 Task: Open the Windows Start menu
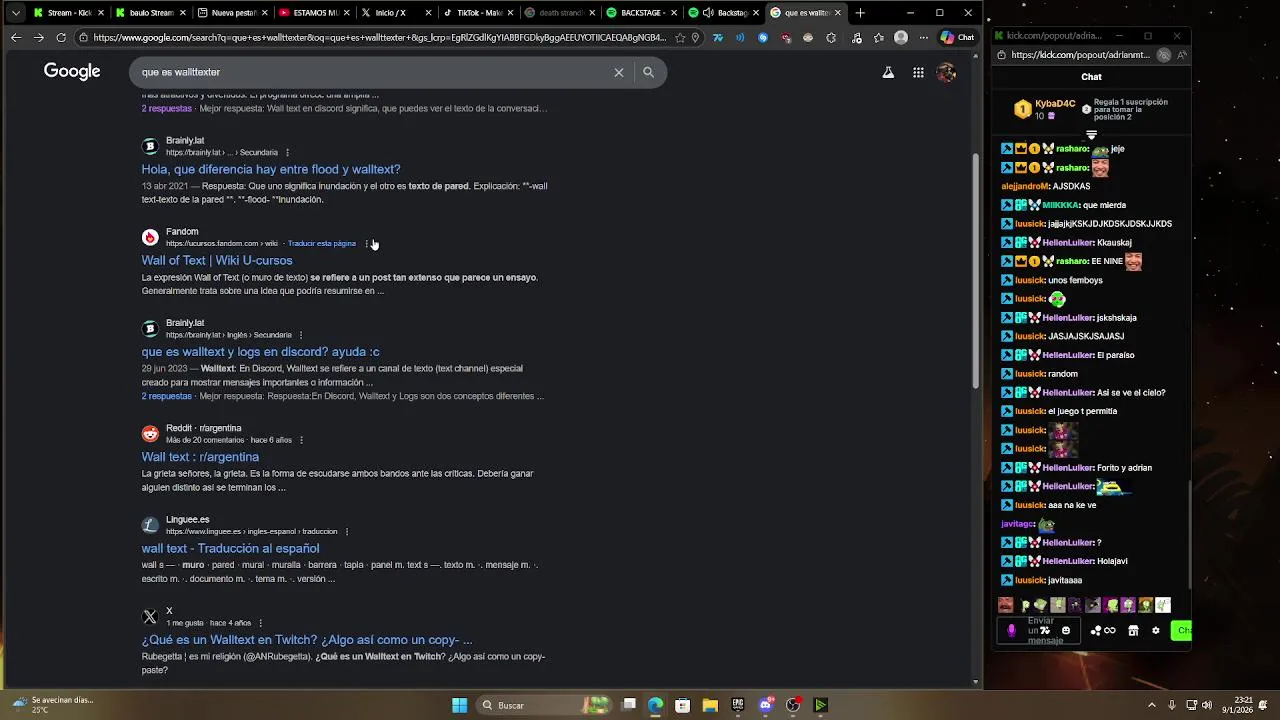[459, 705]
